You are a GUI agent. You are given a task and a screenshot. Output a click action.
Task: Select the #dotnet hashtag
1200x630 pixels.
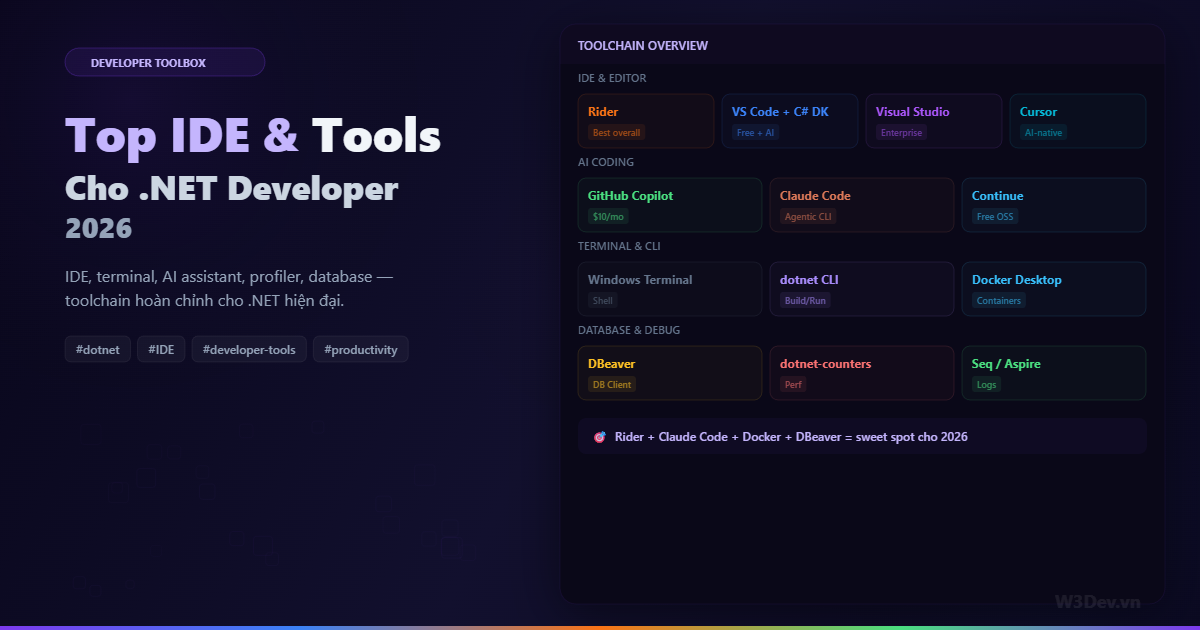(x=97, y=349)
